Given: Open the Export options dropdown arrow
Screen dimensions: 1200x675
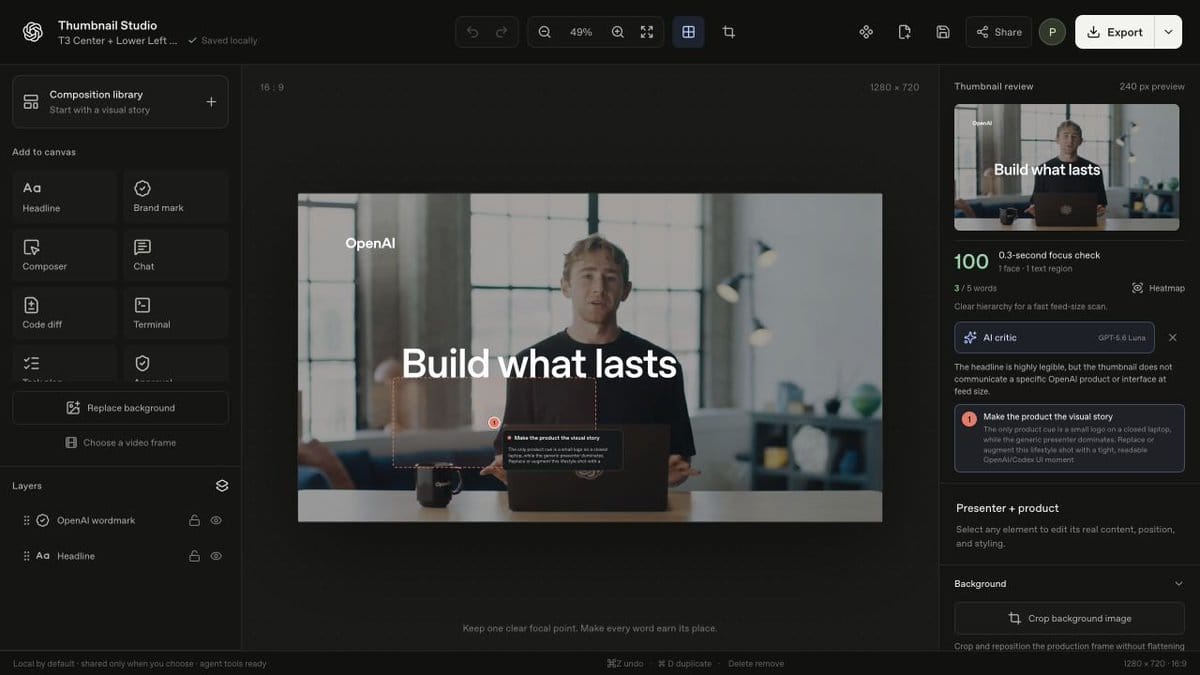Looking at the screenshot, I should (x=1168, y=32).
